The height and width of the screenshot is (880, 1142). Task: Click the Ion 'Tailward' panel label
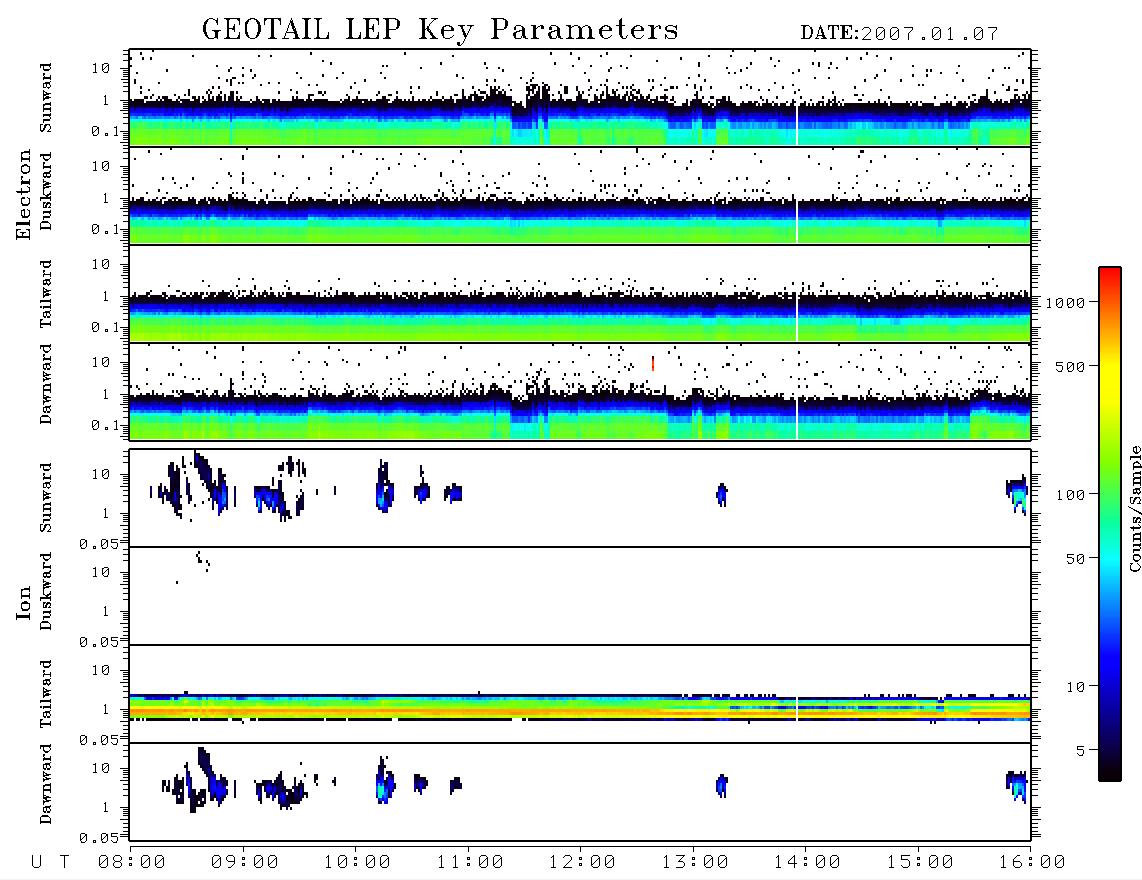pyautogui.click(x=46, y=694)
